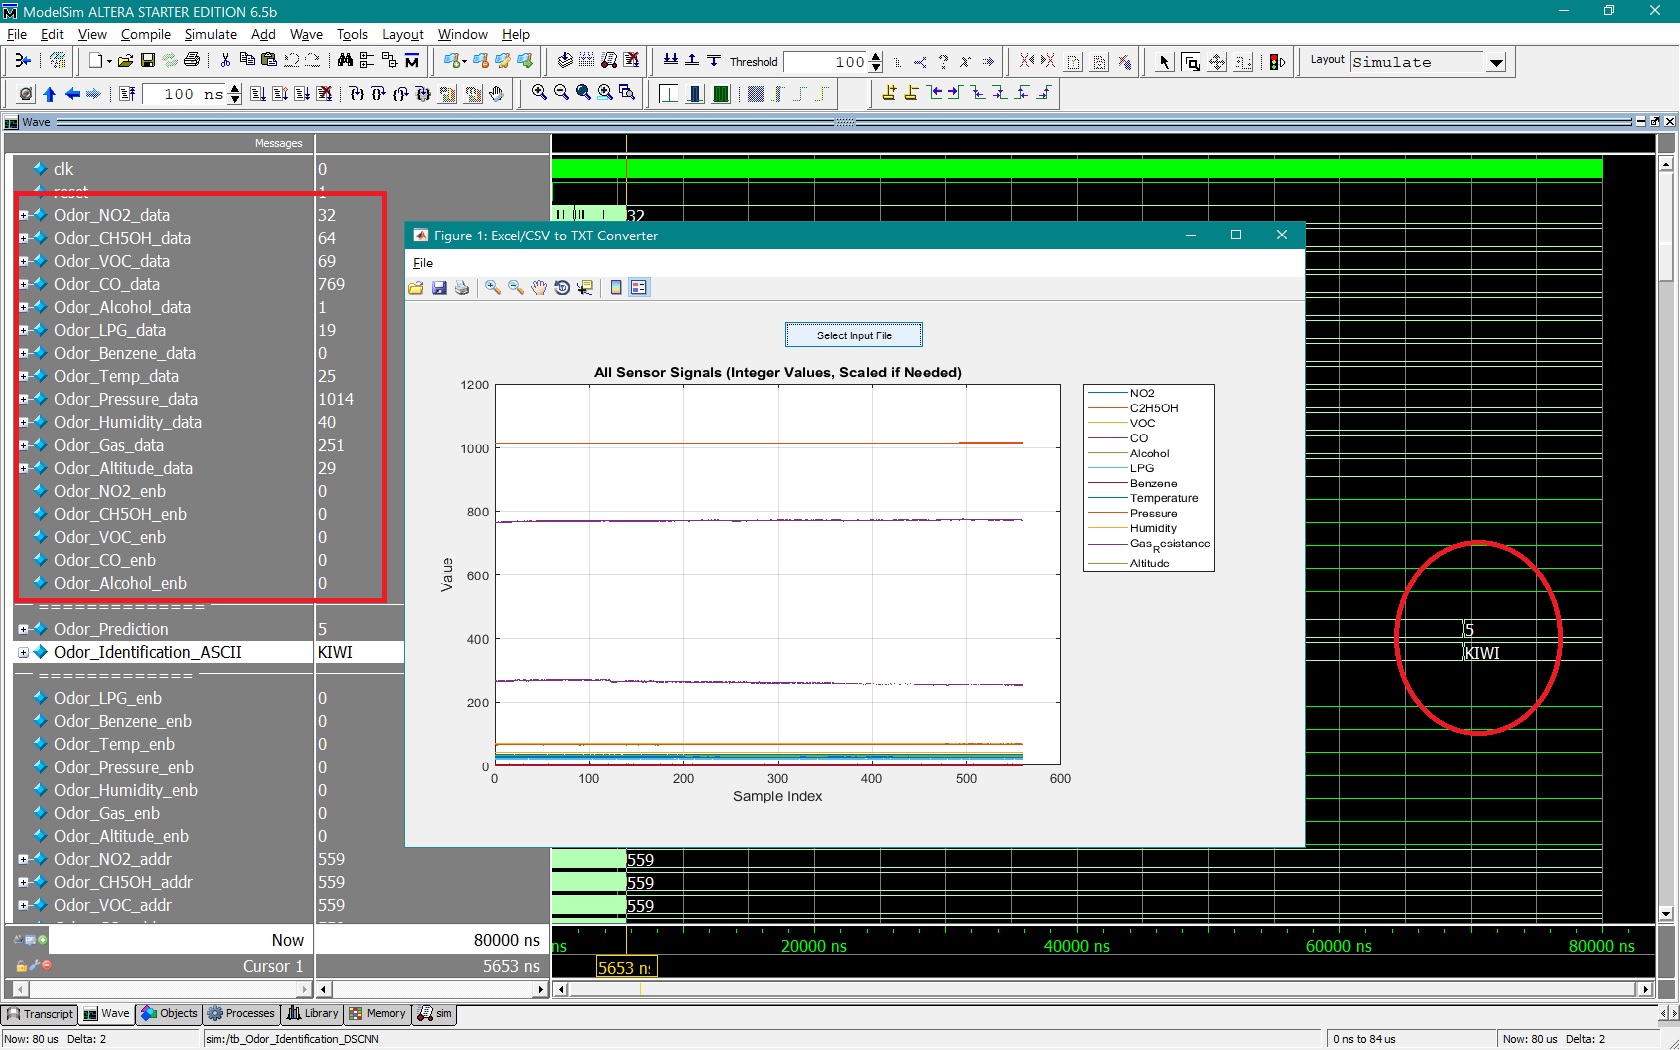Click the Find binoculars icon
The width and height of the screenshot is (1680, 1050).
click(345, 61)
